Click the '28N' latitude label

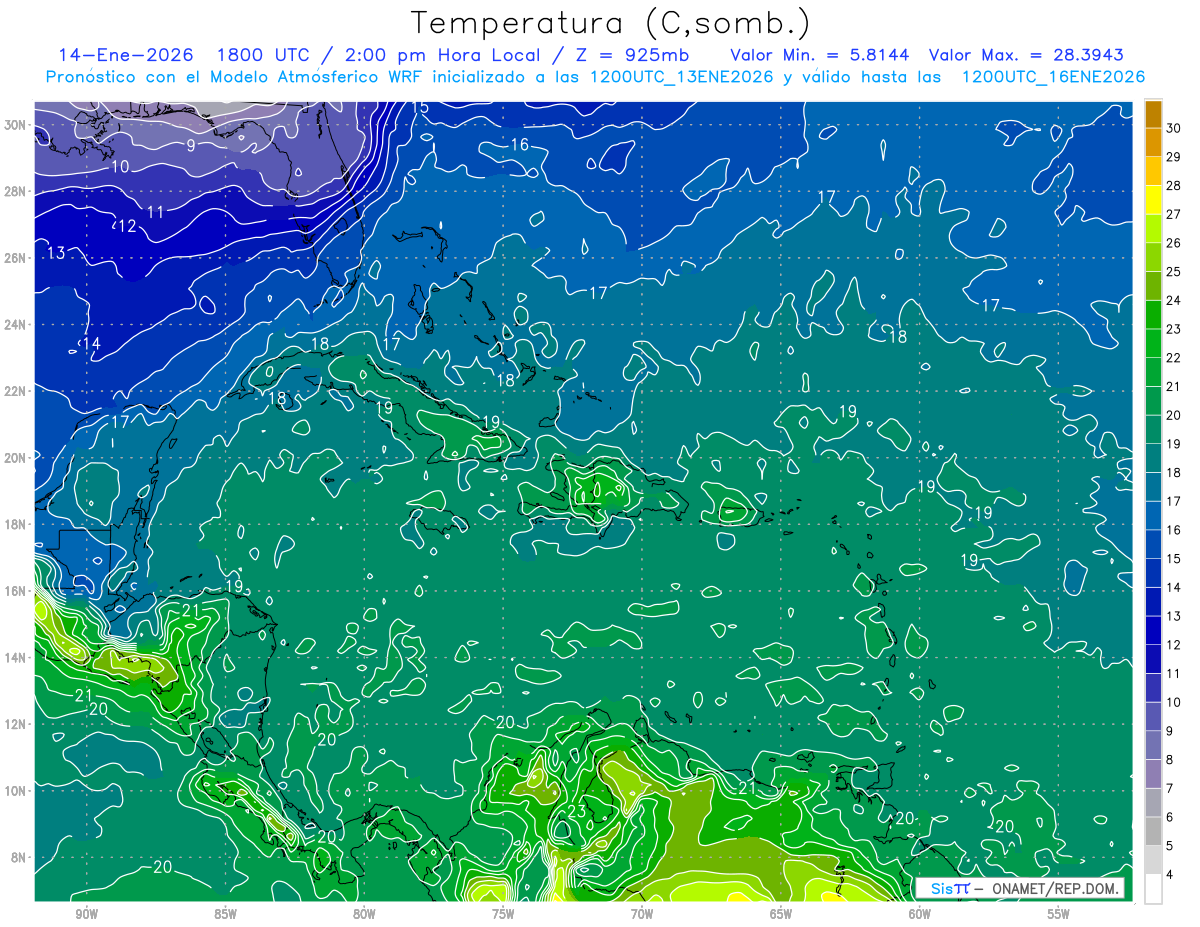(16, 191)
